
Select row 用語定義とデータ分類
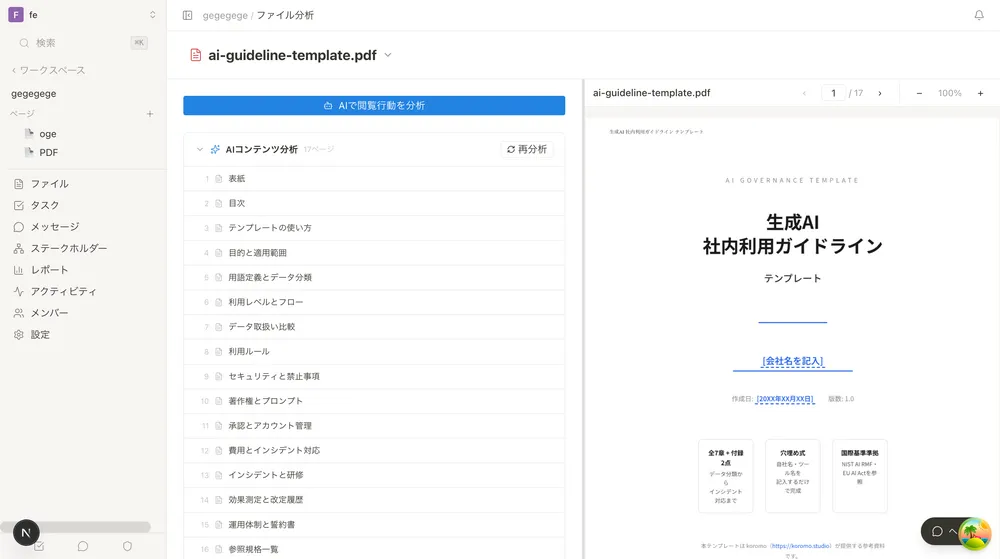pos(374,277)
